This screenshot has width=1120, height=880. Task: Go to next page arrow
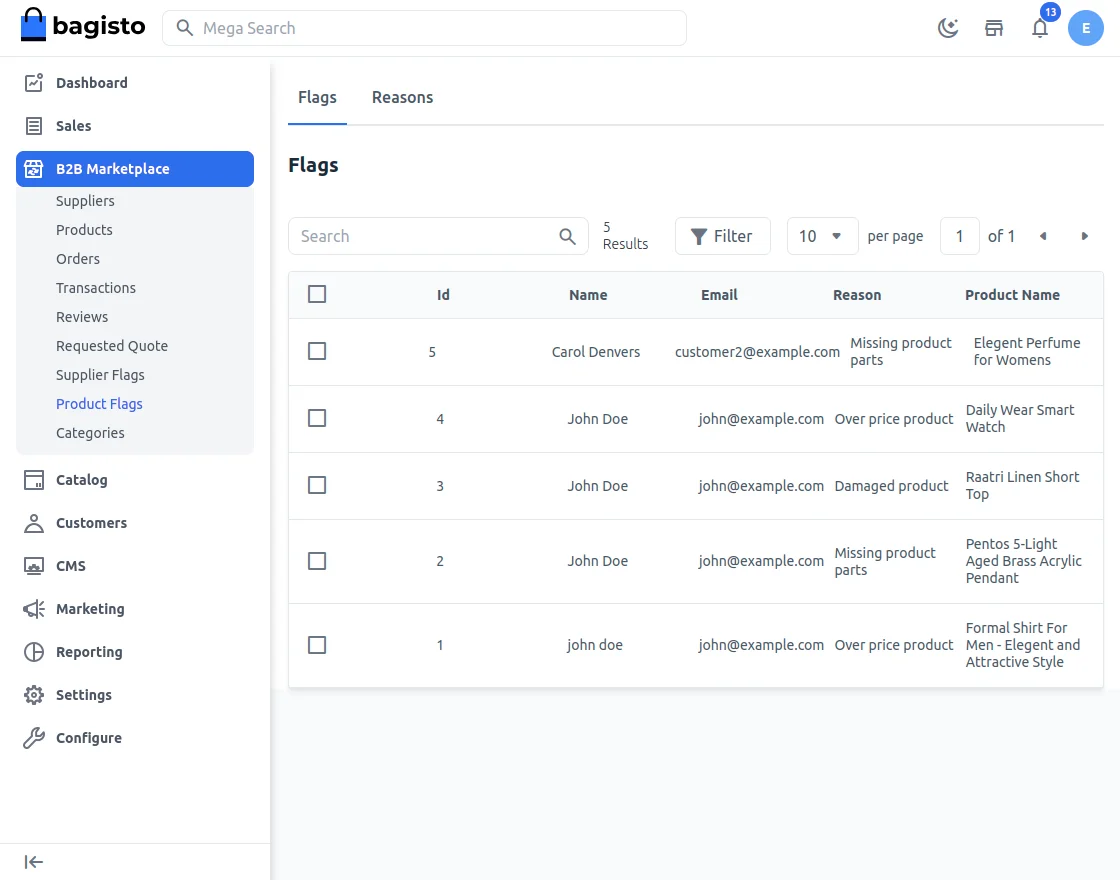coord(1084,236)
